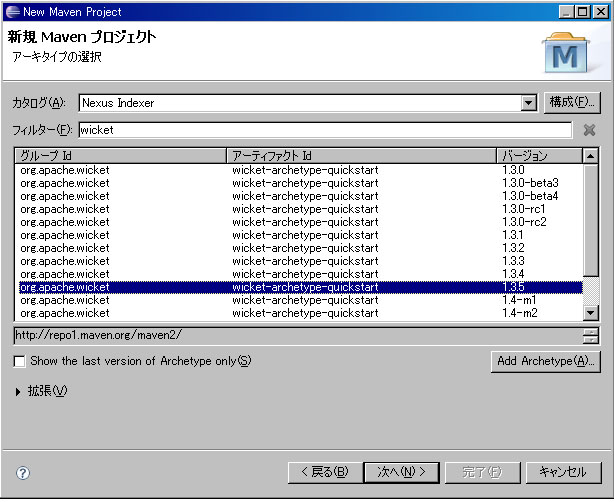614x502 pixels.
Task: Close the New Maven Project dialog
Action: [x=600, y=12]
